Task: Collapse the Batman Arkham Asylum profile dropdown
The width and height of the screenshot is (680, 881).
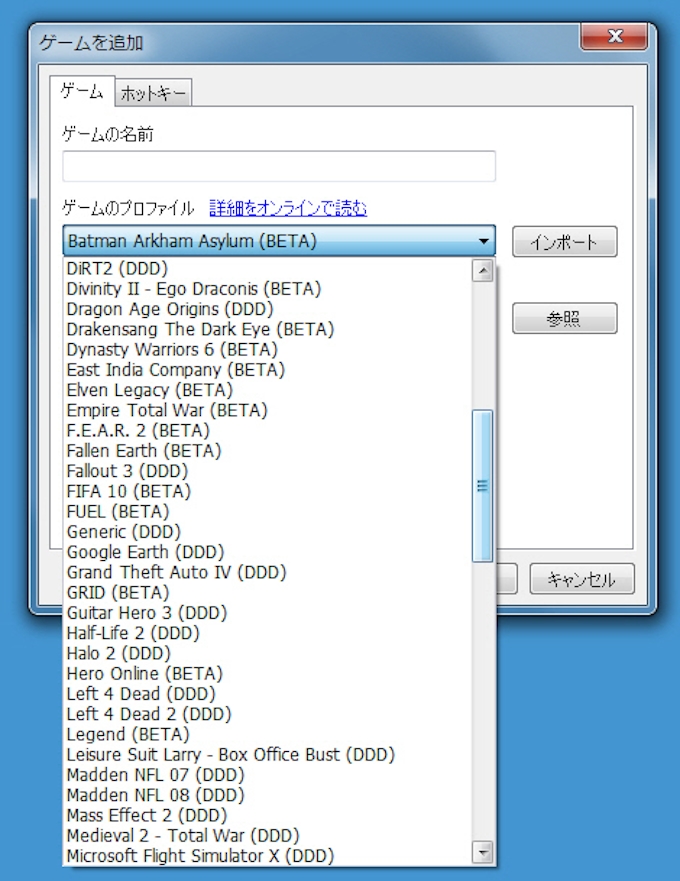Action: [x=484, y=241]
